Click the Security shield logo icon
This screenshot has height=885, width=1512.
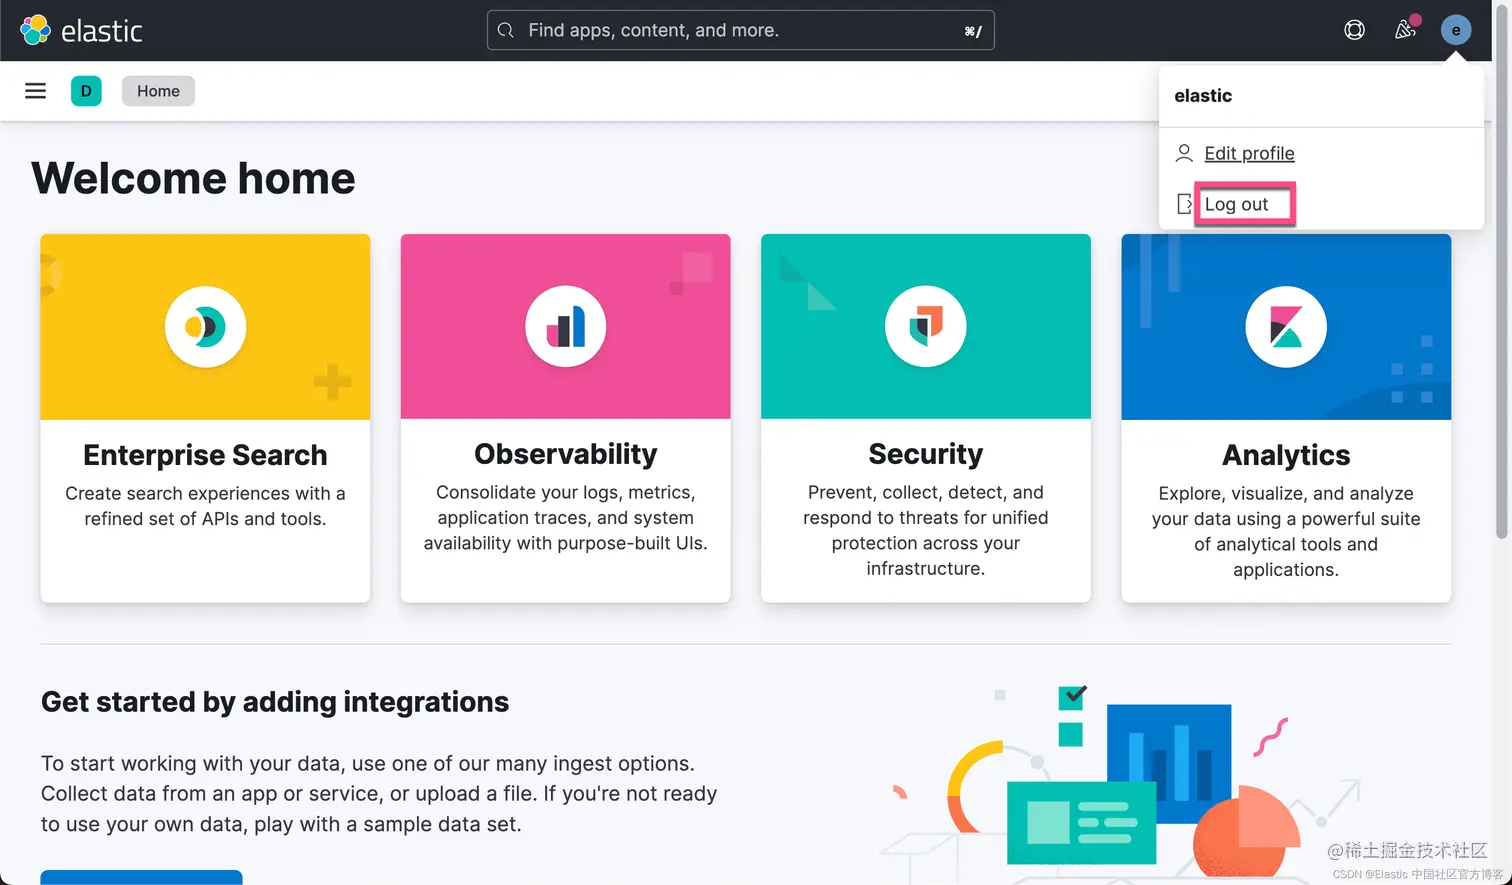925,327
